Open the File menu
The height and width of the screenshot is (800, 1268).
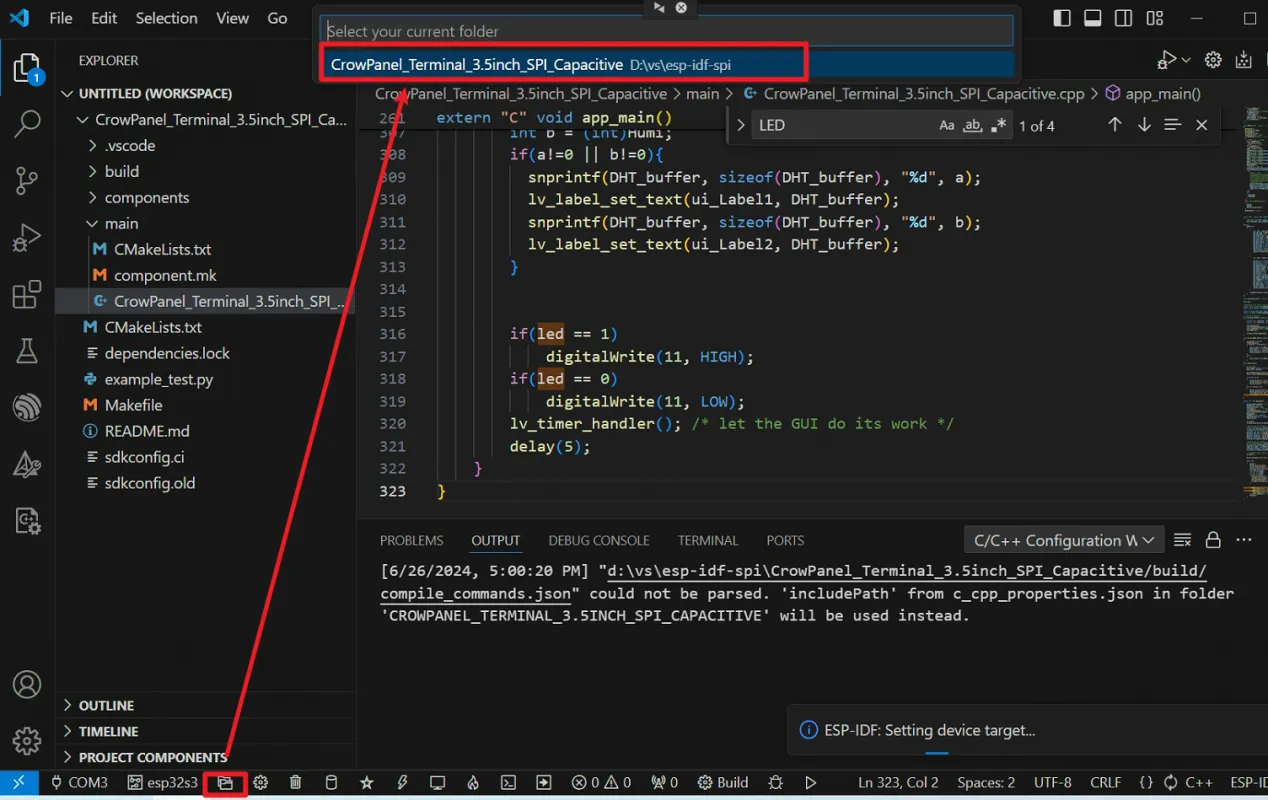[61, 18]
